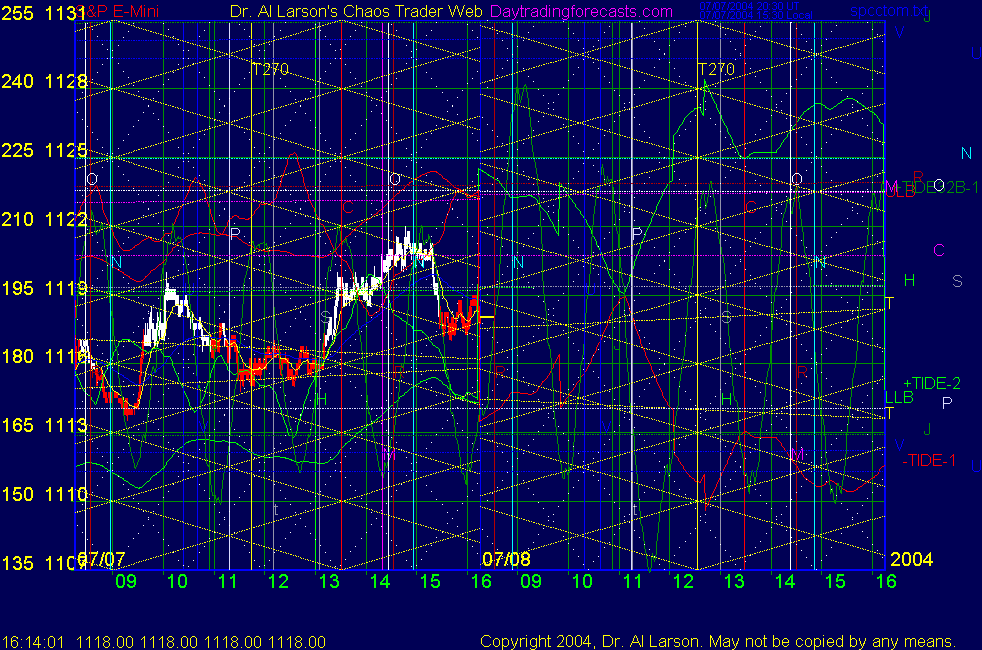Click the 135 1107 price axis label
The width and height of the screenshot is (982, 650).
(x=44, y=563)
